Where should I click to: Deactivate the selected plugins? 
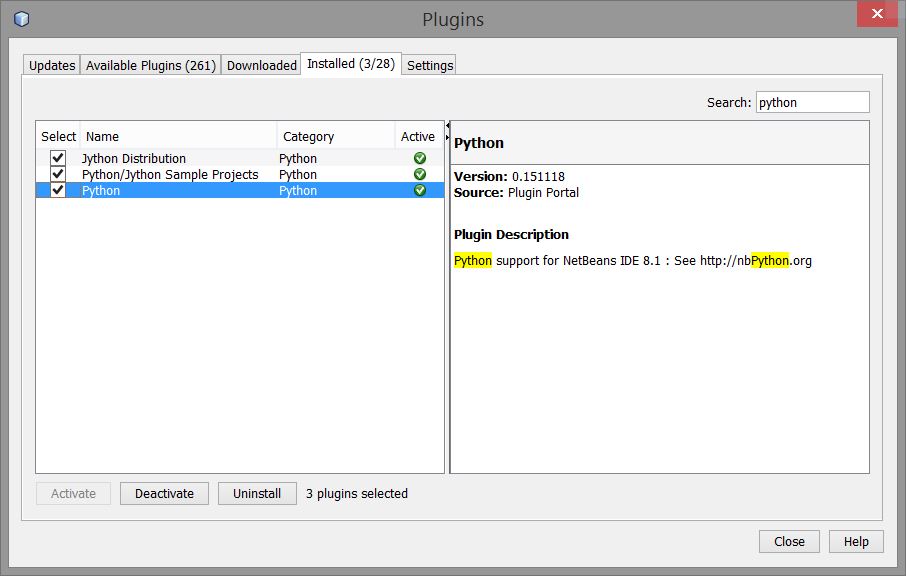tap(164, 493)
